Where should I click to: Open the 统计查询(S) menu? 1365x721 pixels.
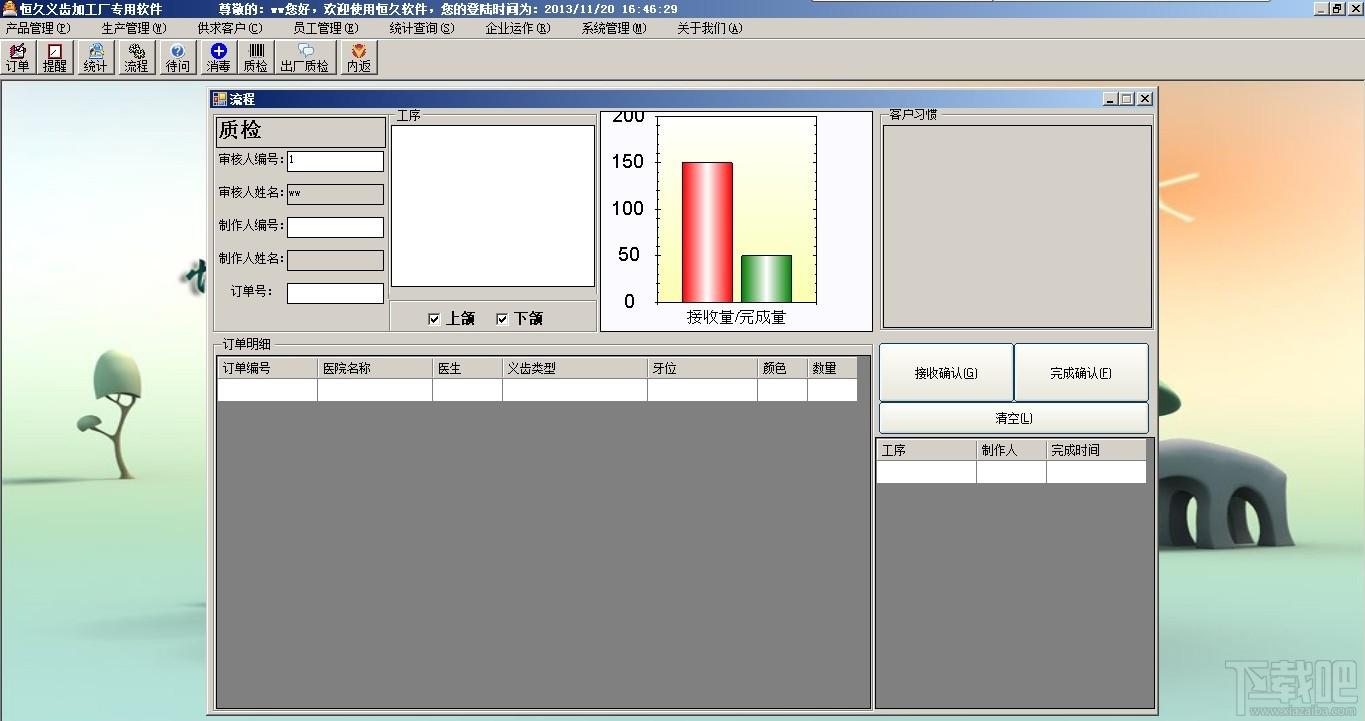tap(421, 28)
